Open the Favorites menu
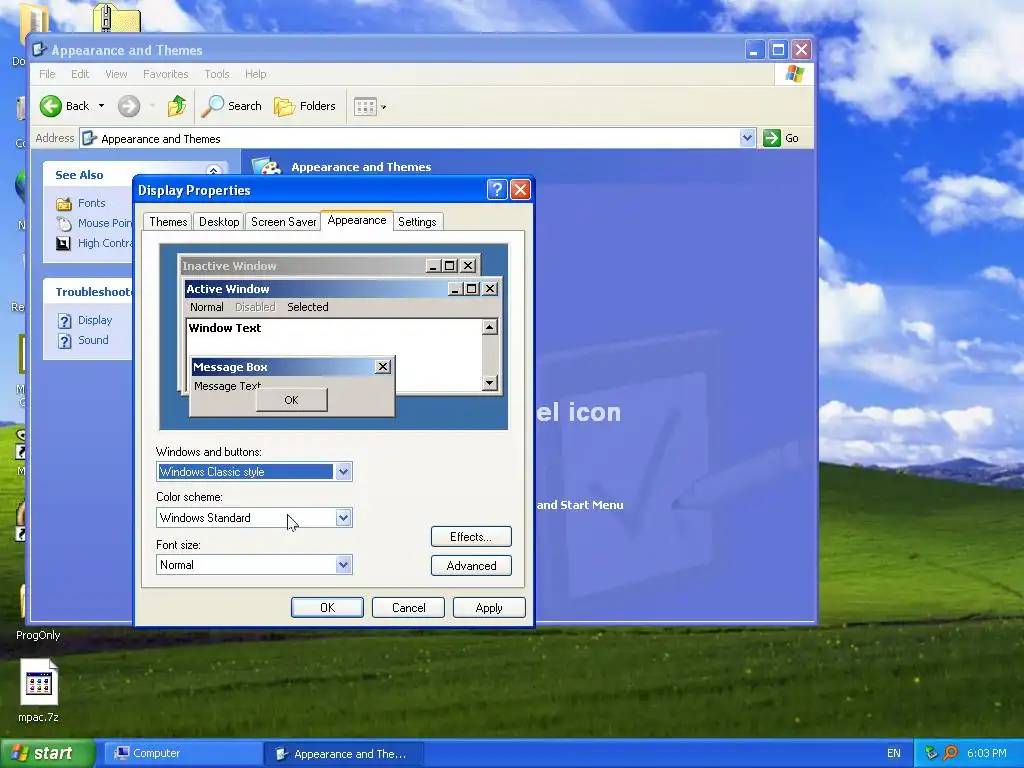Viewport: 1024px width, 768px height. click(x=165, y=74)
